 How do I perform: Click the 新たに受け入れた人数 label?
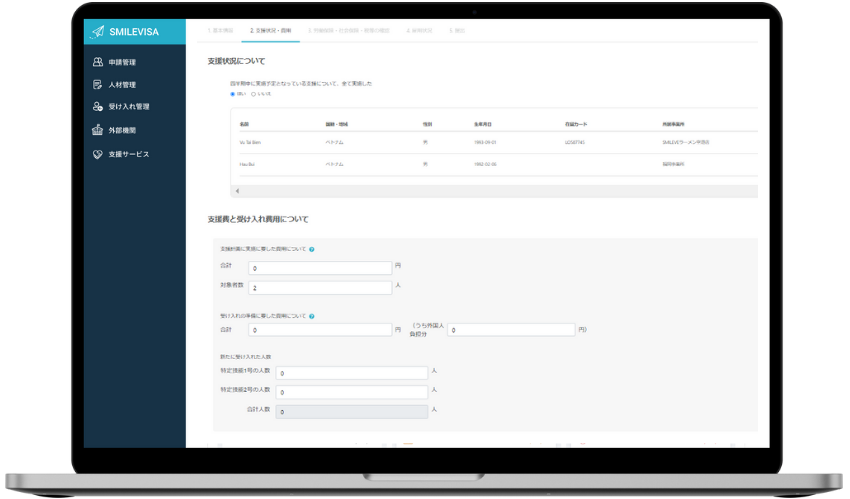246,357
